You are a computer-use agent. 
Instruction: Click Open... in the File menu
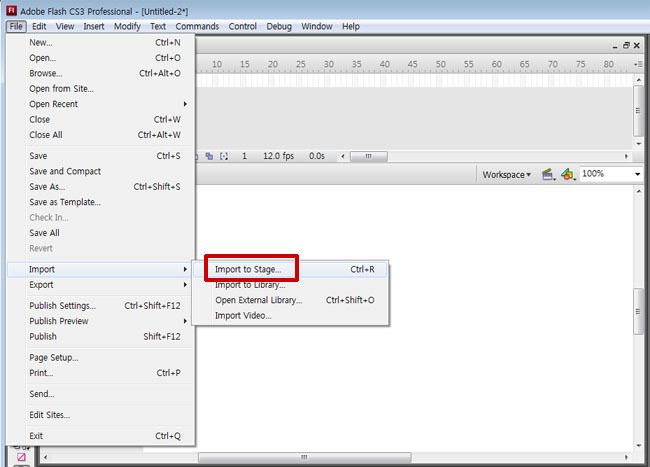coord(101,58)
